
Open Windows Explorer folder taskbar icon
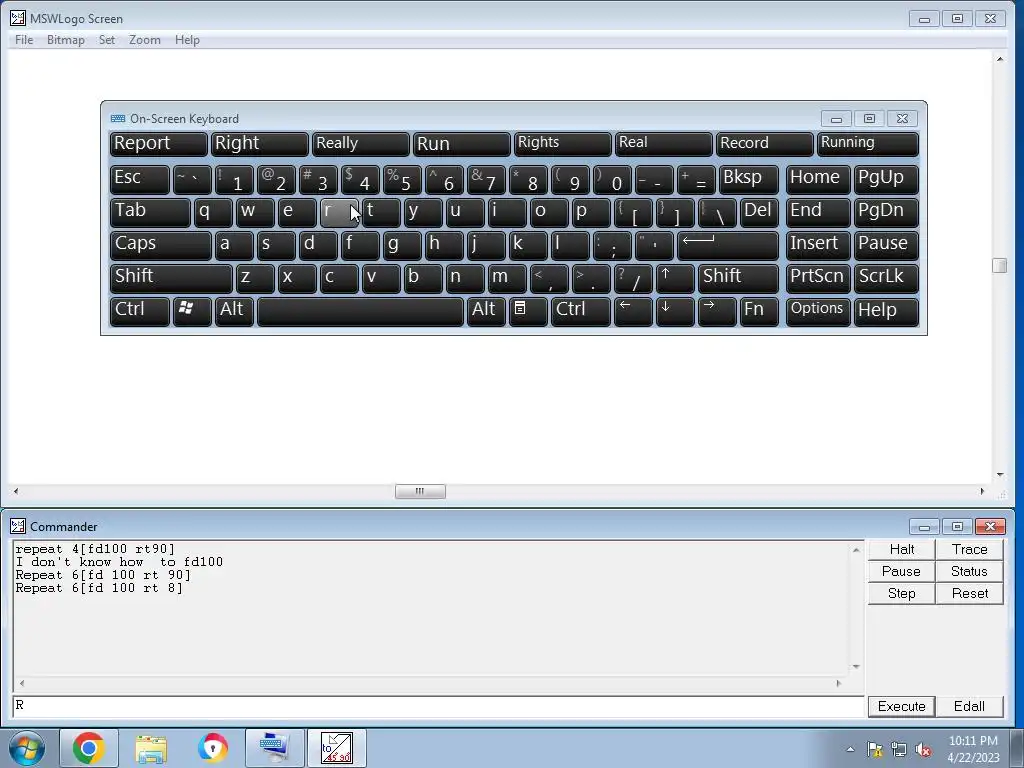point(151,748)
